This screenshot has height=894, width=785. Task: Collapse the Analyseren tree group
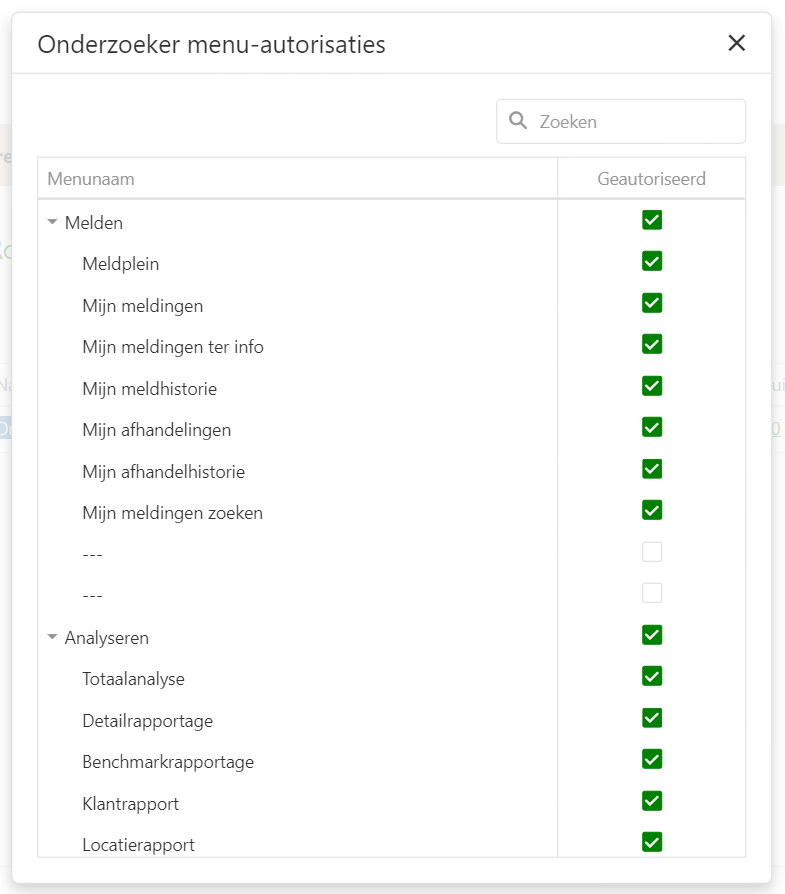pos(52,637)
